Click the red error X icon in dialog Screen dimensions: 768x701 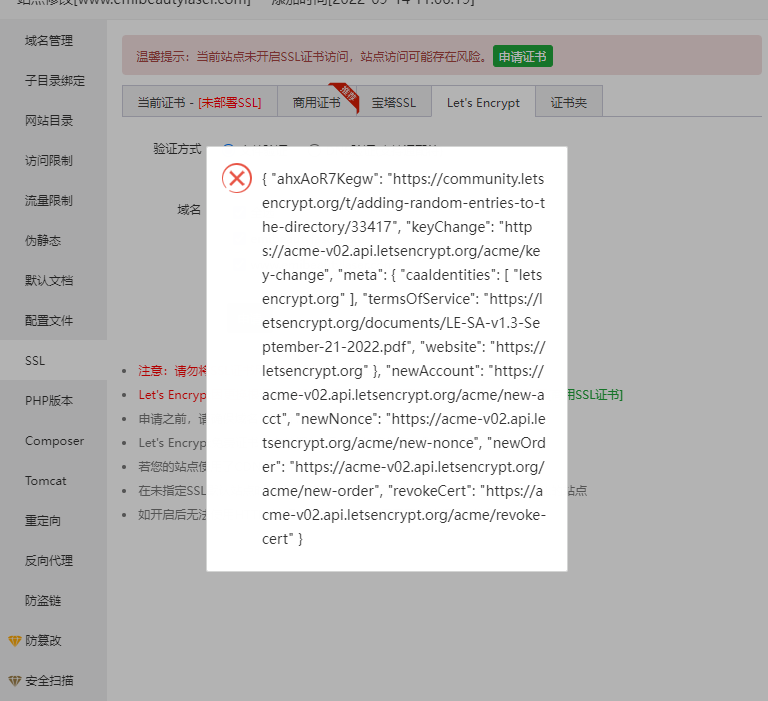click(x=237, y=178)
